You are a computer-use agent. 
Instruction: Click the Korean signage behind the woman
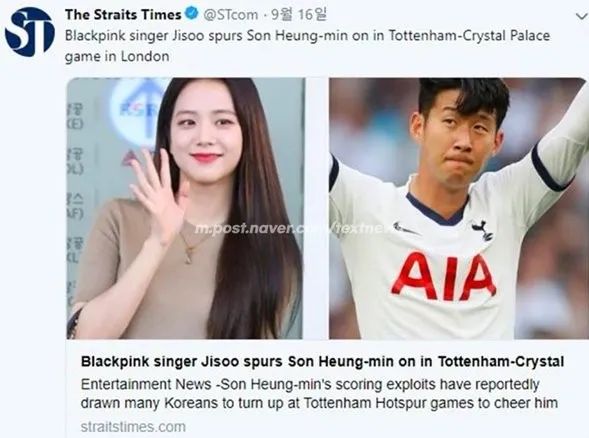pos(75,180)
